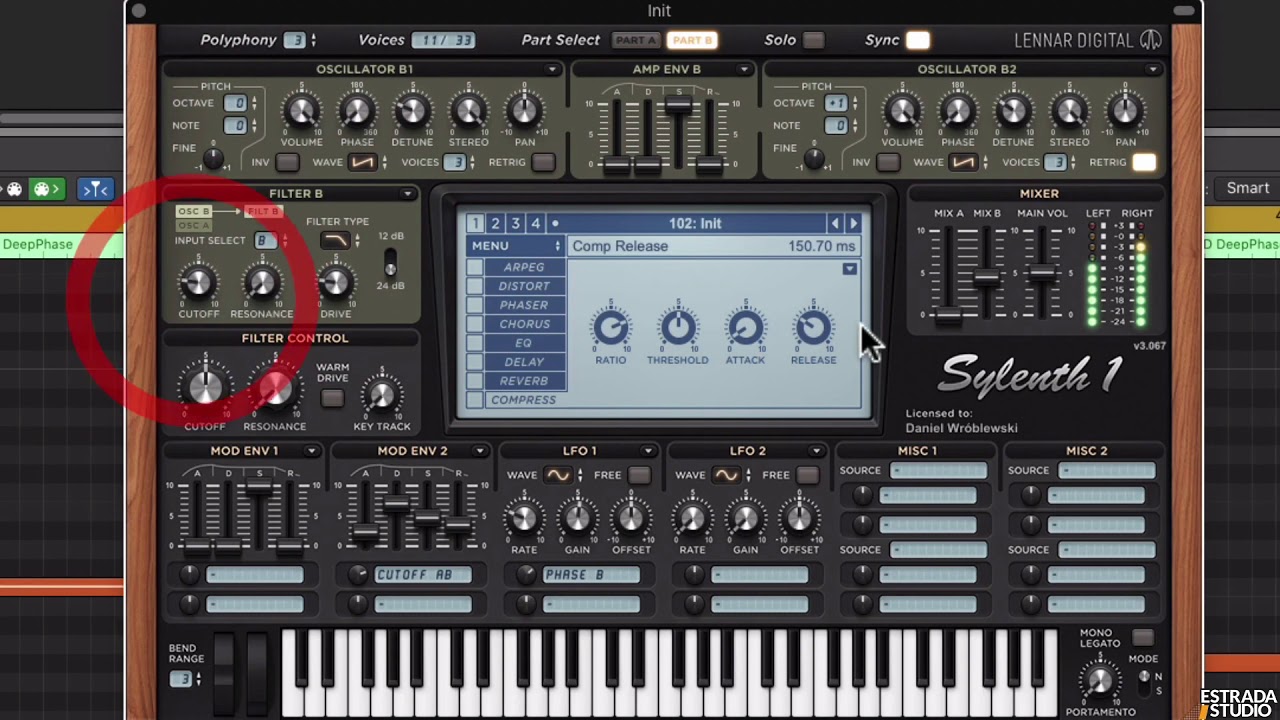
Task: Open the PHASE B destination field in LFO 1
Action: [x=591, y=575]
